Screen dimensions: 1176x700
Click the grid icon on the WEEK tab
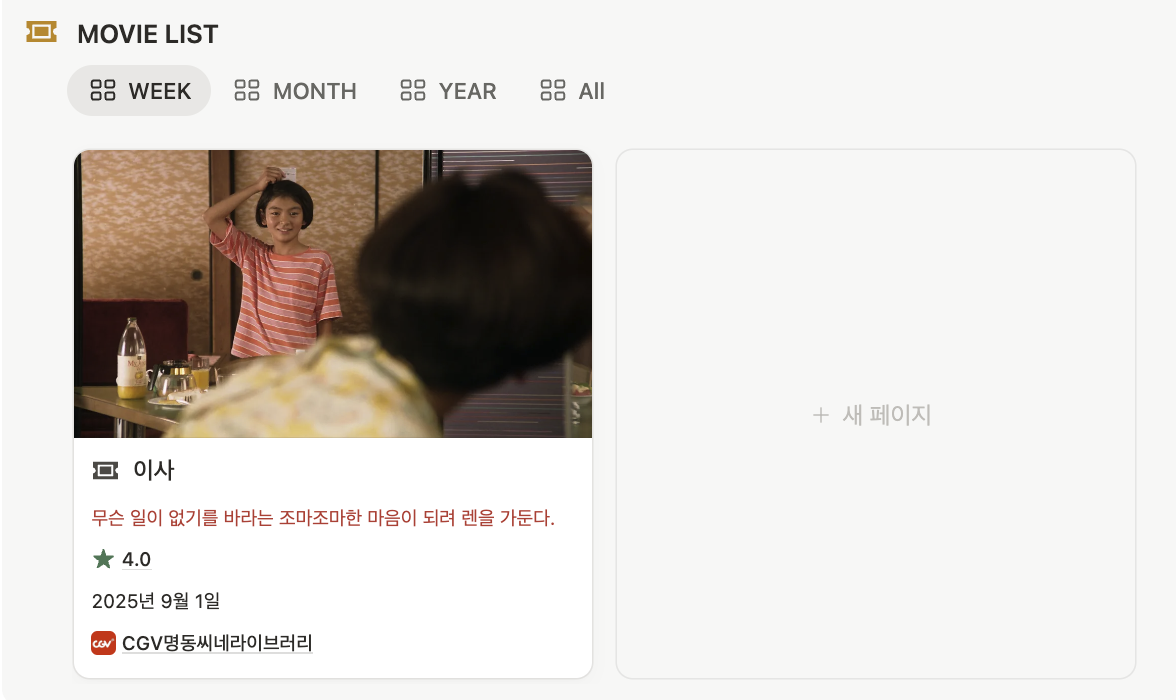(x=103, y=91)
